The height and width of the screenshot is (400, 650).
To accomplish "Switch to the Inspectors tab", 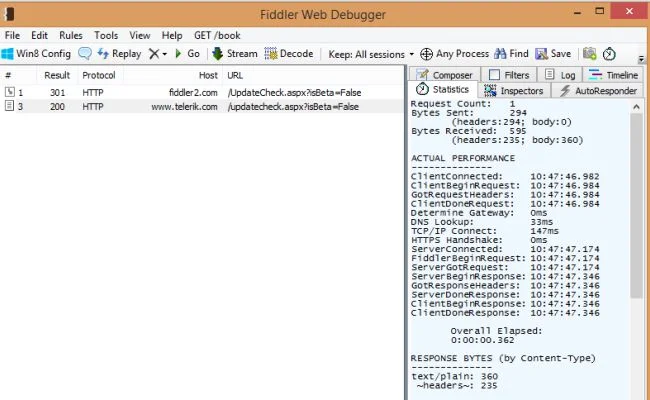I will click(514, 90).
